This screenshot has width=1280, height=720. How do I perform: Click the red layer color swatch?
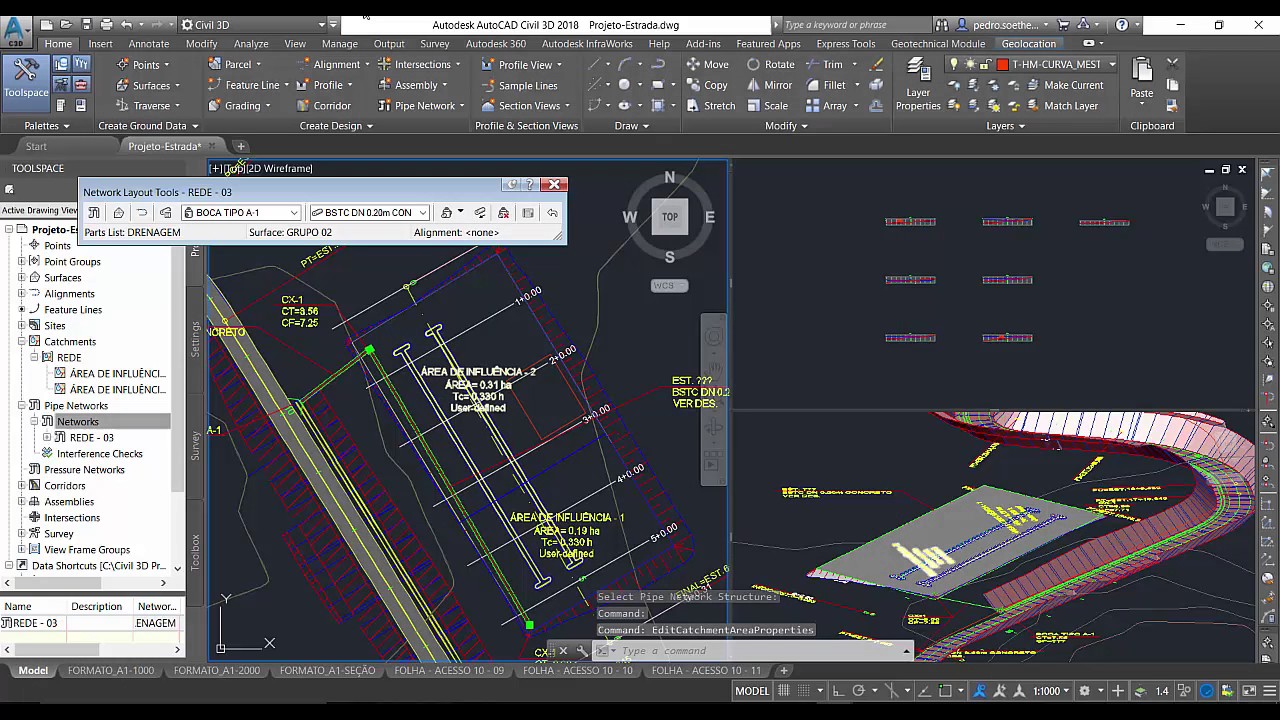pos(1003,64)
